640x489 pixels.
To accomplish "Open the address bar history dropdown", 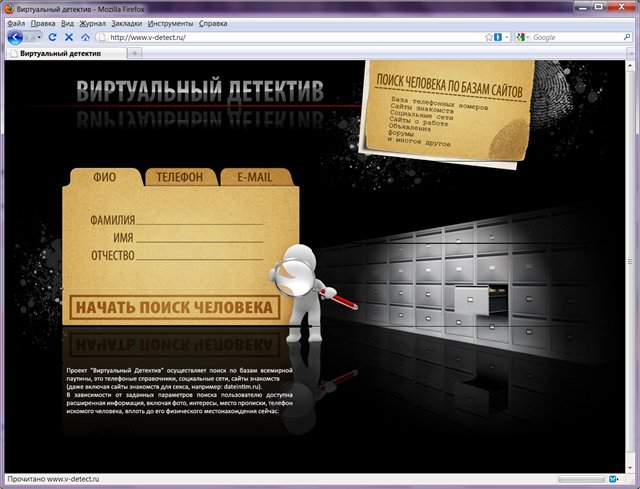I will pos(508,37).
